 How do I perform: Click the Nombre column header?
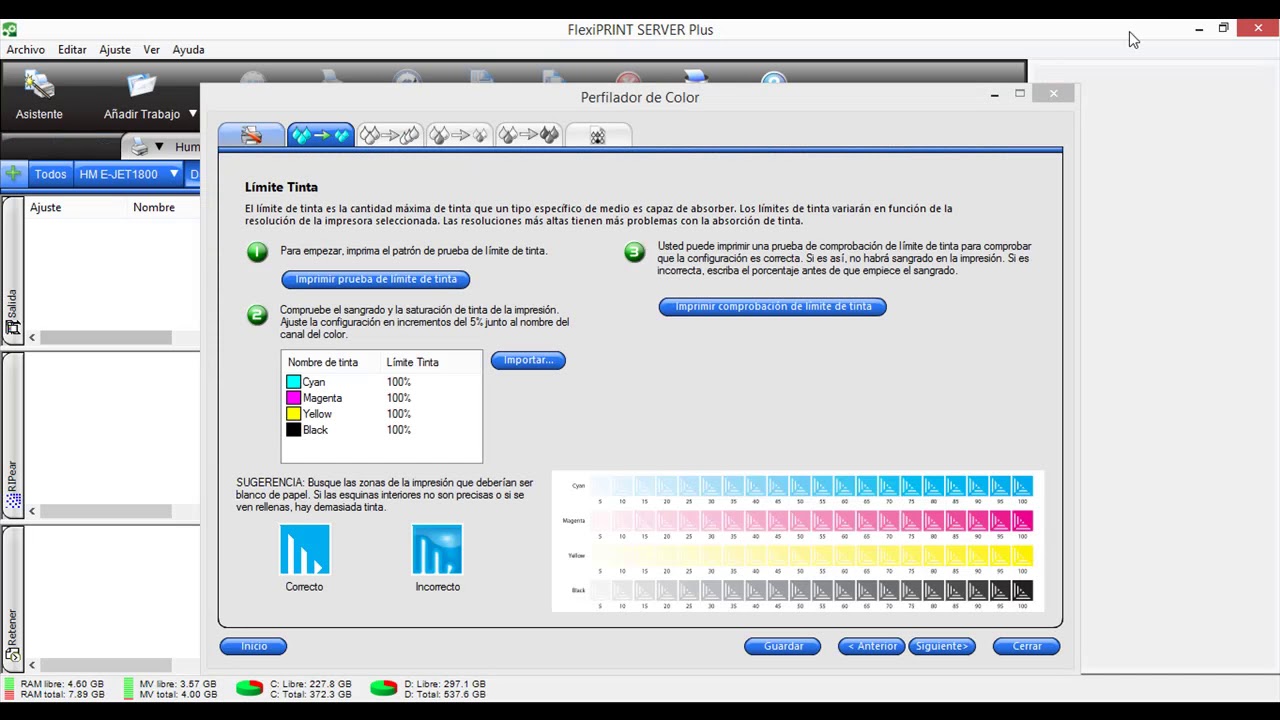[154, 208]
